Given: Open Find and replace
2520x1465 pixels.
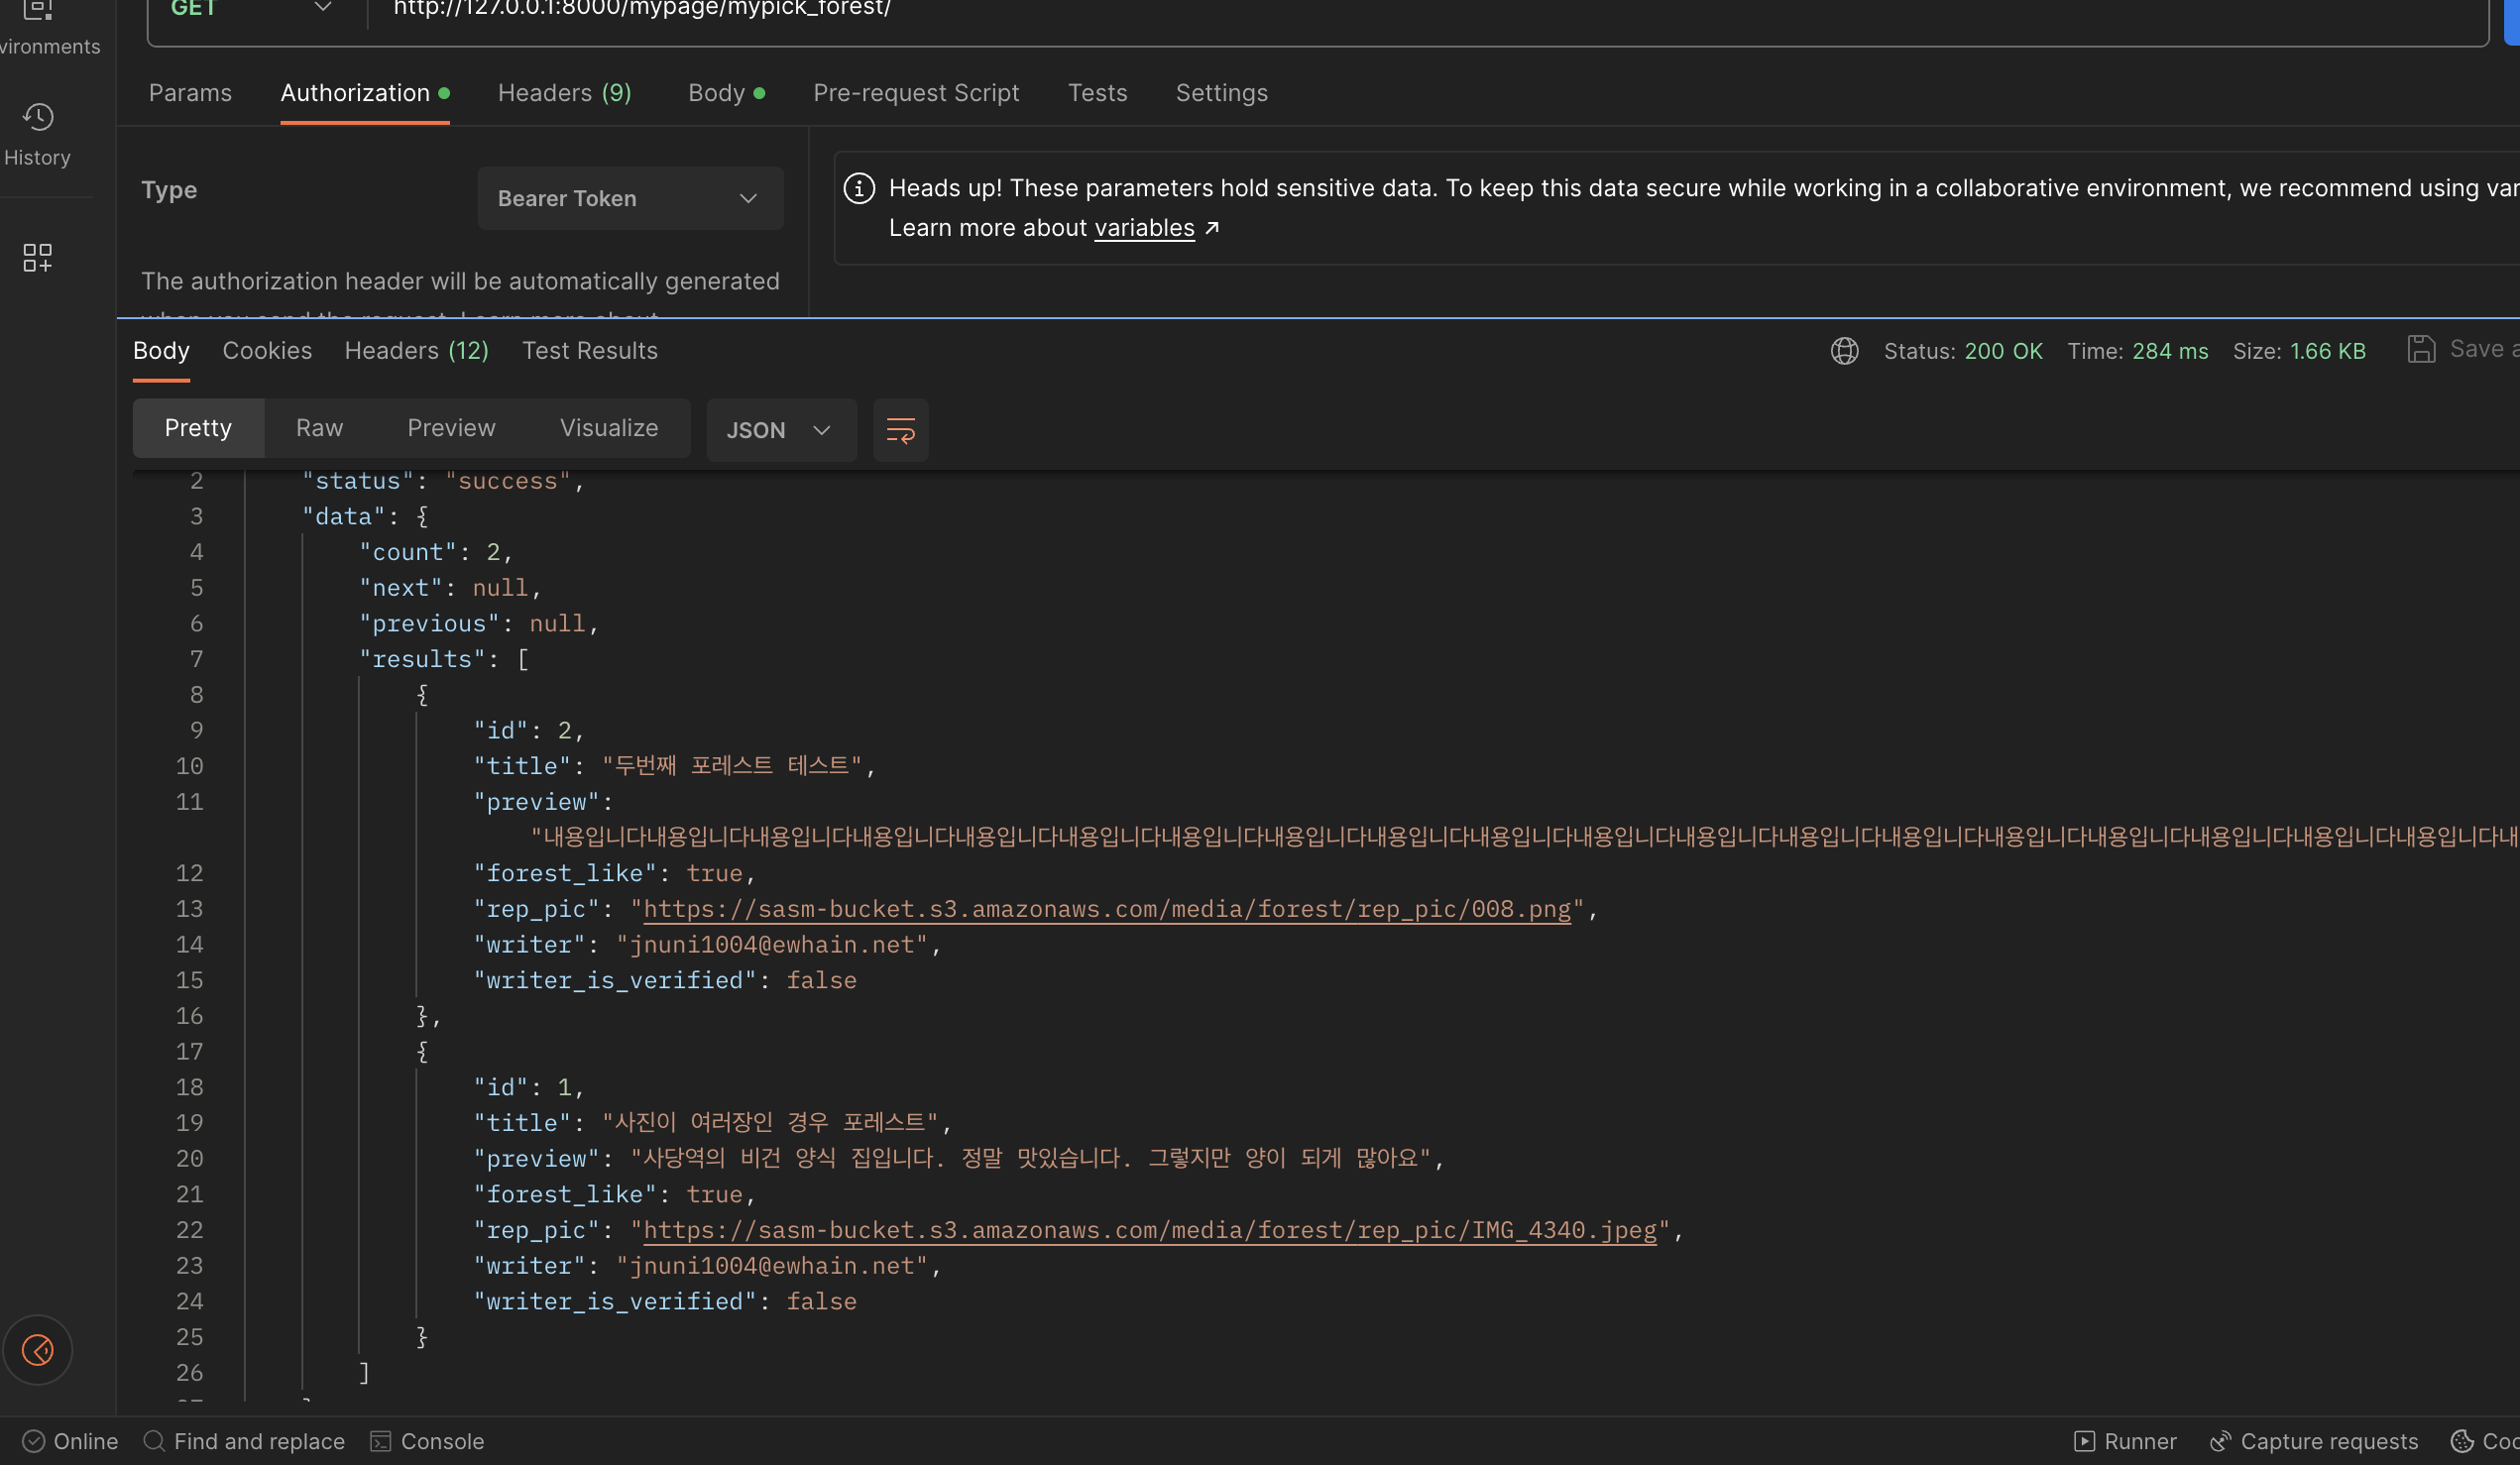Looking at the screenshot, I should click(244, 1441).
